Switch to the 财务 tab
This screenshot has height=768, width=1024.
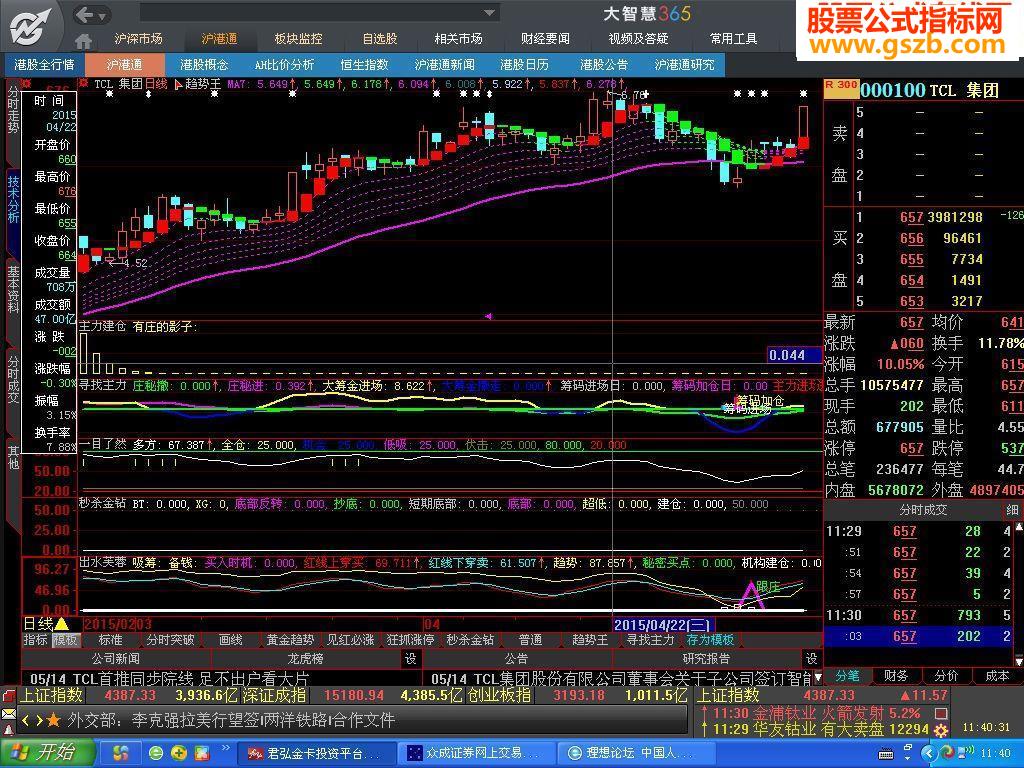click(x=895, y=676)
